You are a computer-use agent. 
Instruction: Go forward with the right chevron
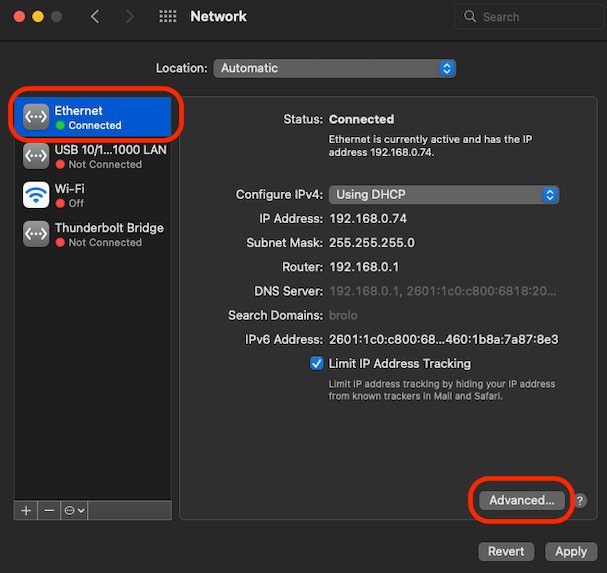point(130,17)
